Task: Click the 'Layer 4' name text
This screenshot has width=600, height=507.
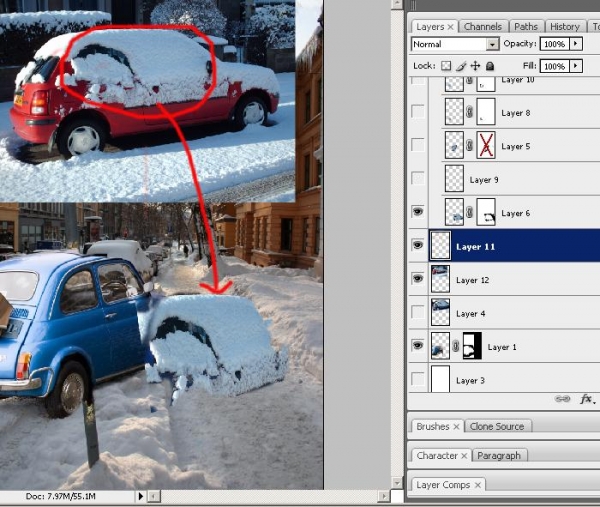Action: click(x=471, y=314)
